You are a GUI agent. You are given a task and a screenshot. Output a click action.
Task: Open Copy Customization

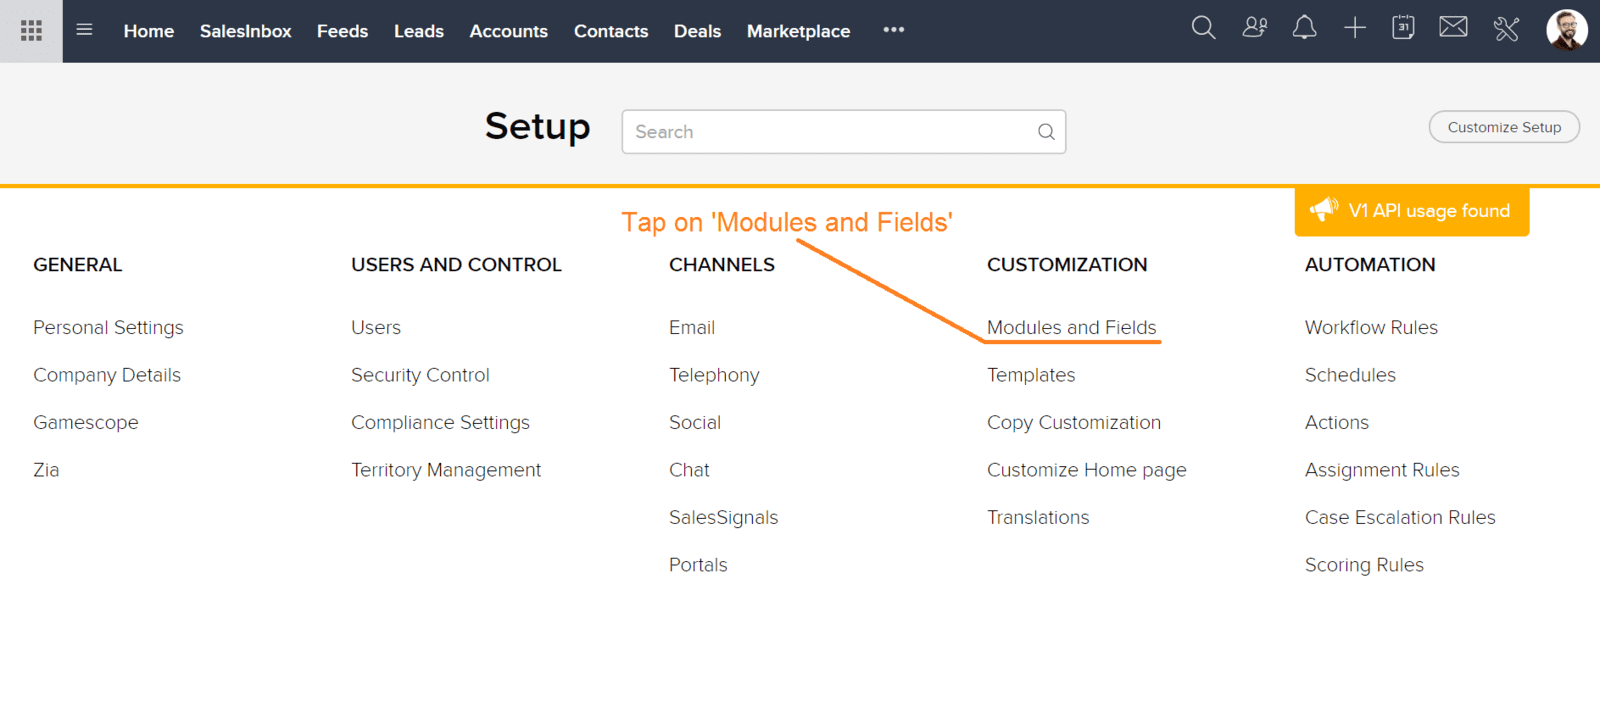point(1074,423)
